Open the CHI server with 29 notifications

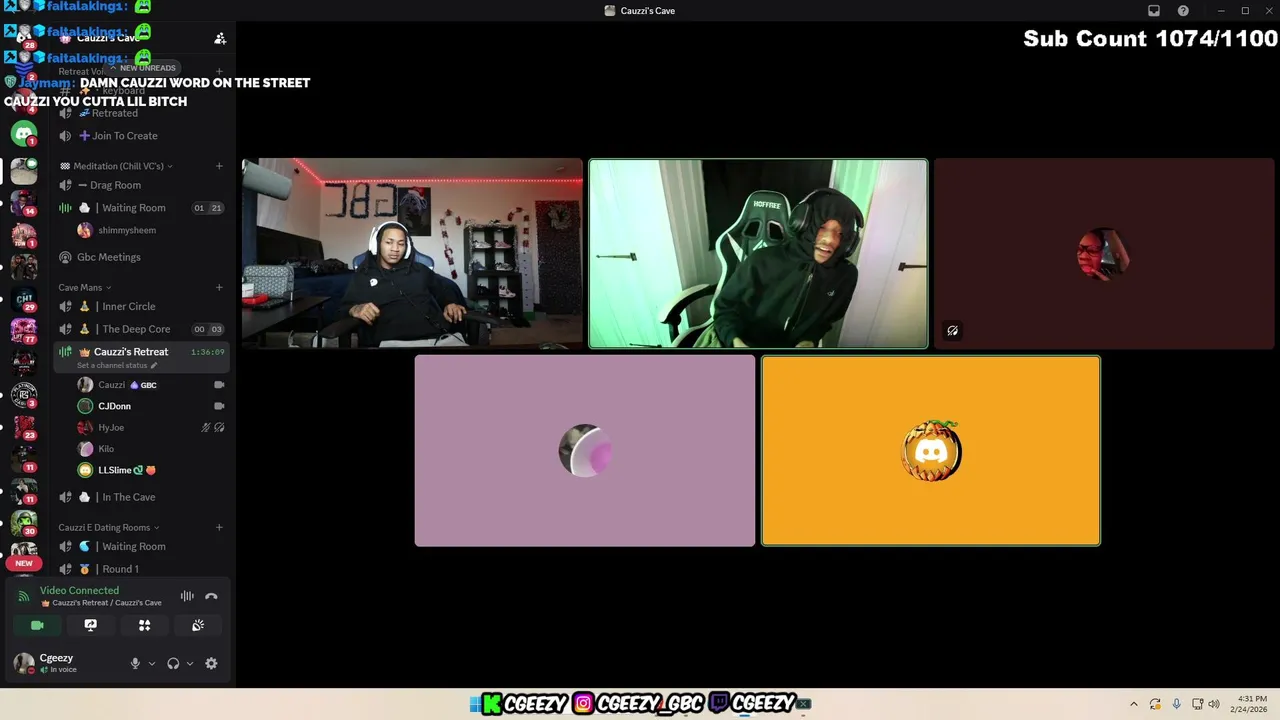click(x=24, y=299)
